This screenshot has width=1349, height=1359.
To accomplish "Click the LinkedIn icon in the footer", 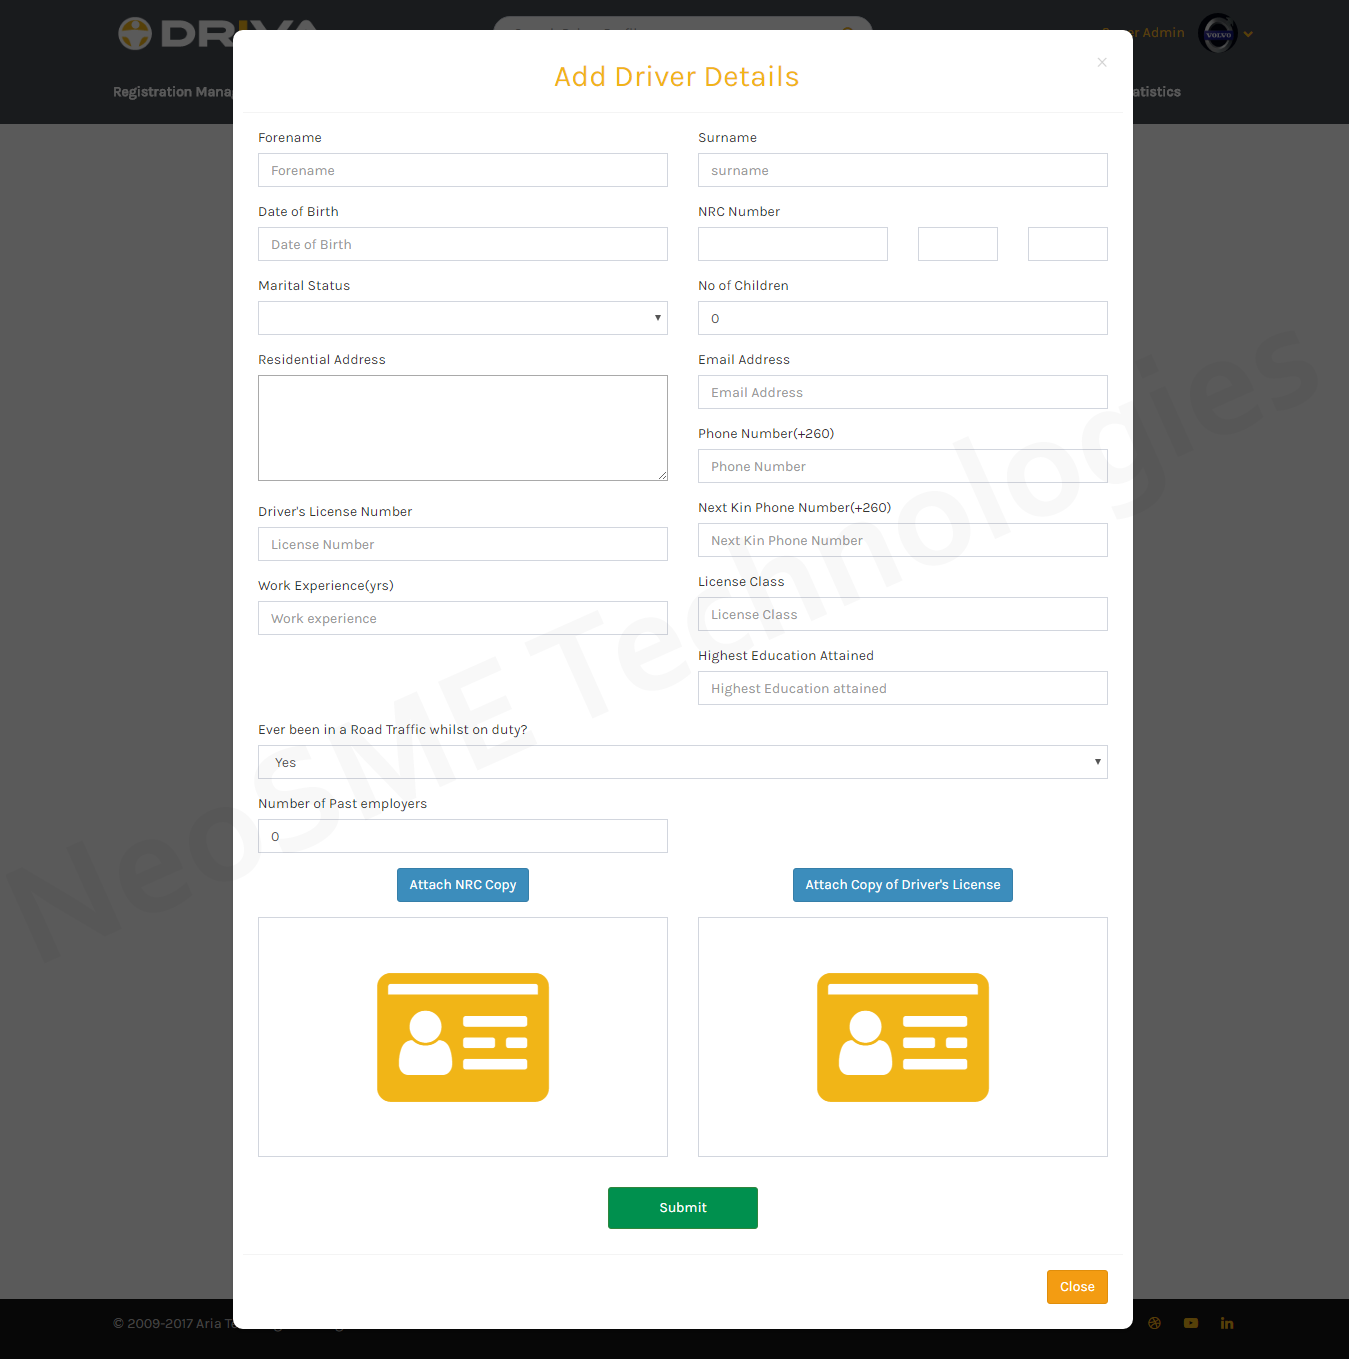I will [x=1226, y=1322].
